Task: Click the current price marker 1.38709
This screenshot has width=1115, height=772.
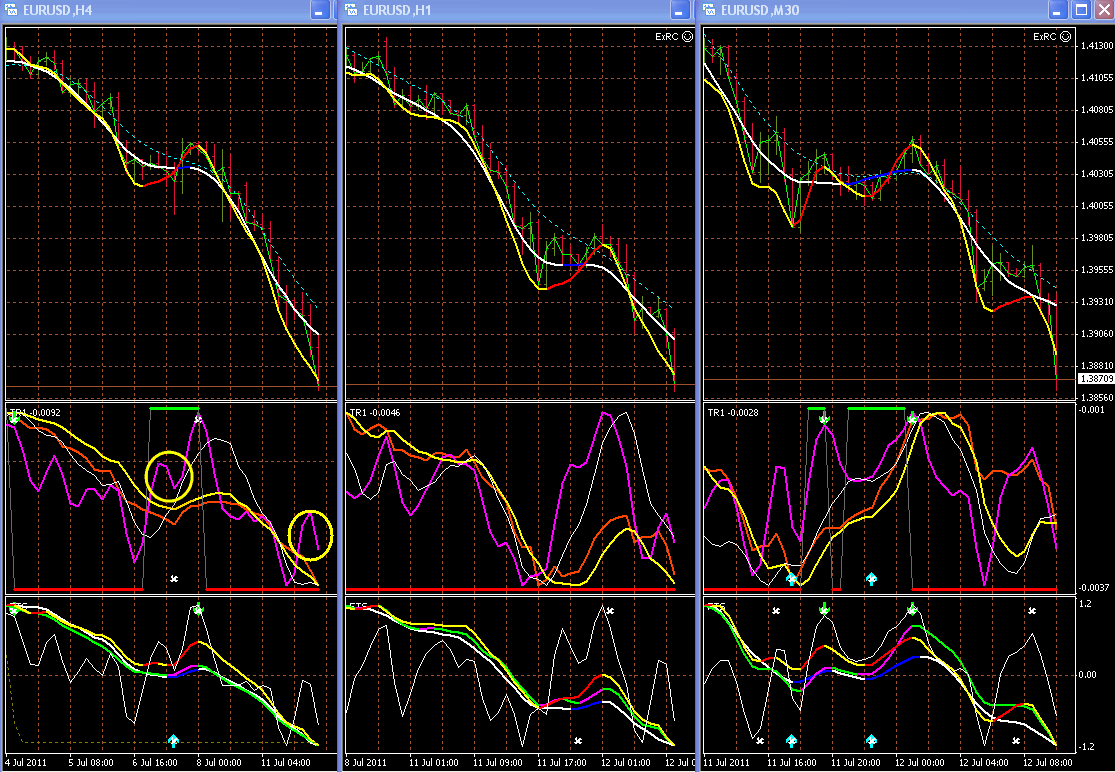Action: coord(1096,379)
